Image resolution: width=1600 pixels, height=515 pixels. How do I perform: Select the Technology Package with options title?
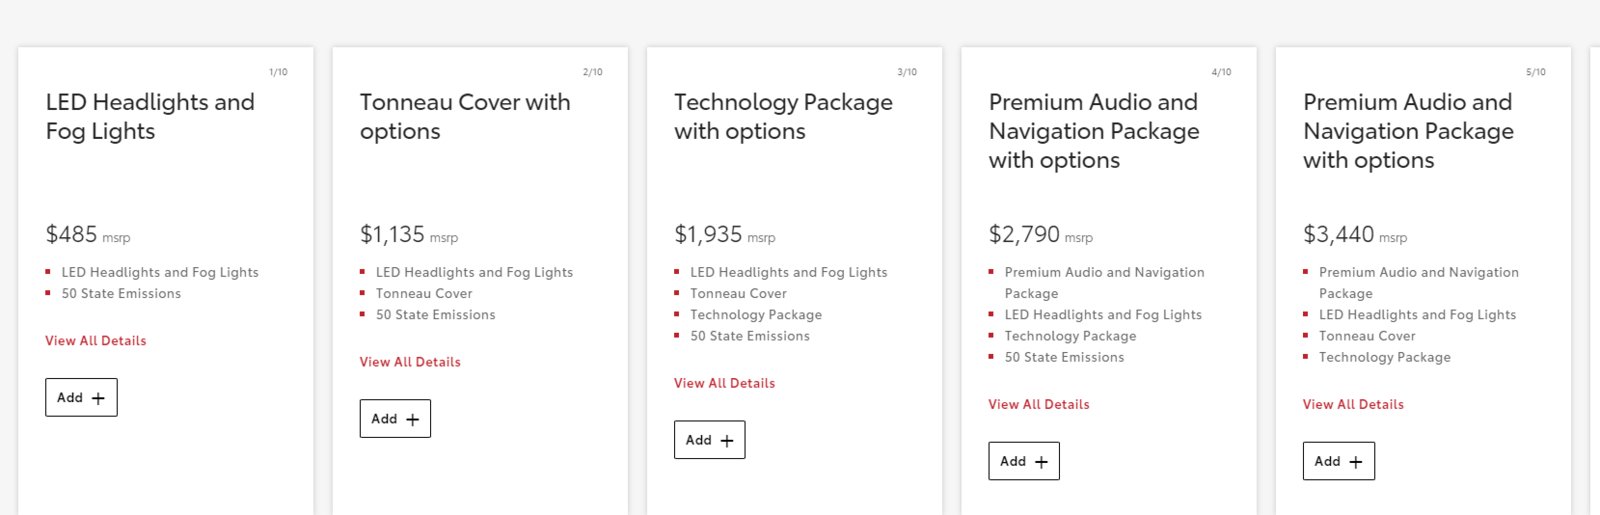[783, 117]
